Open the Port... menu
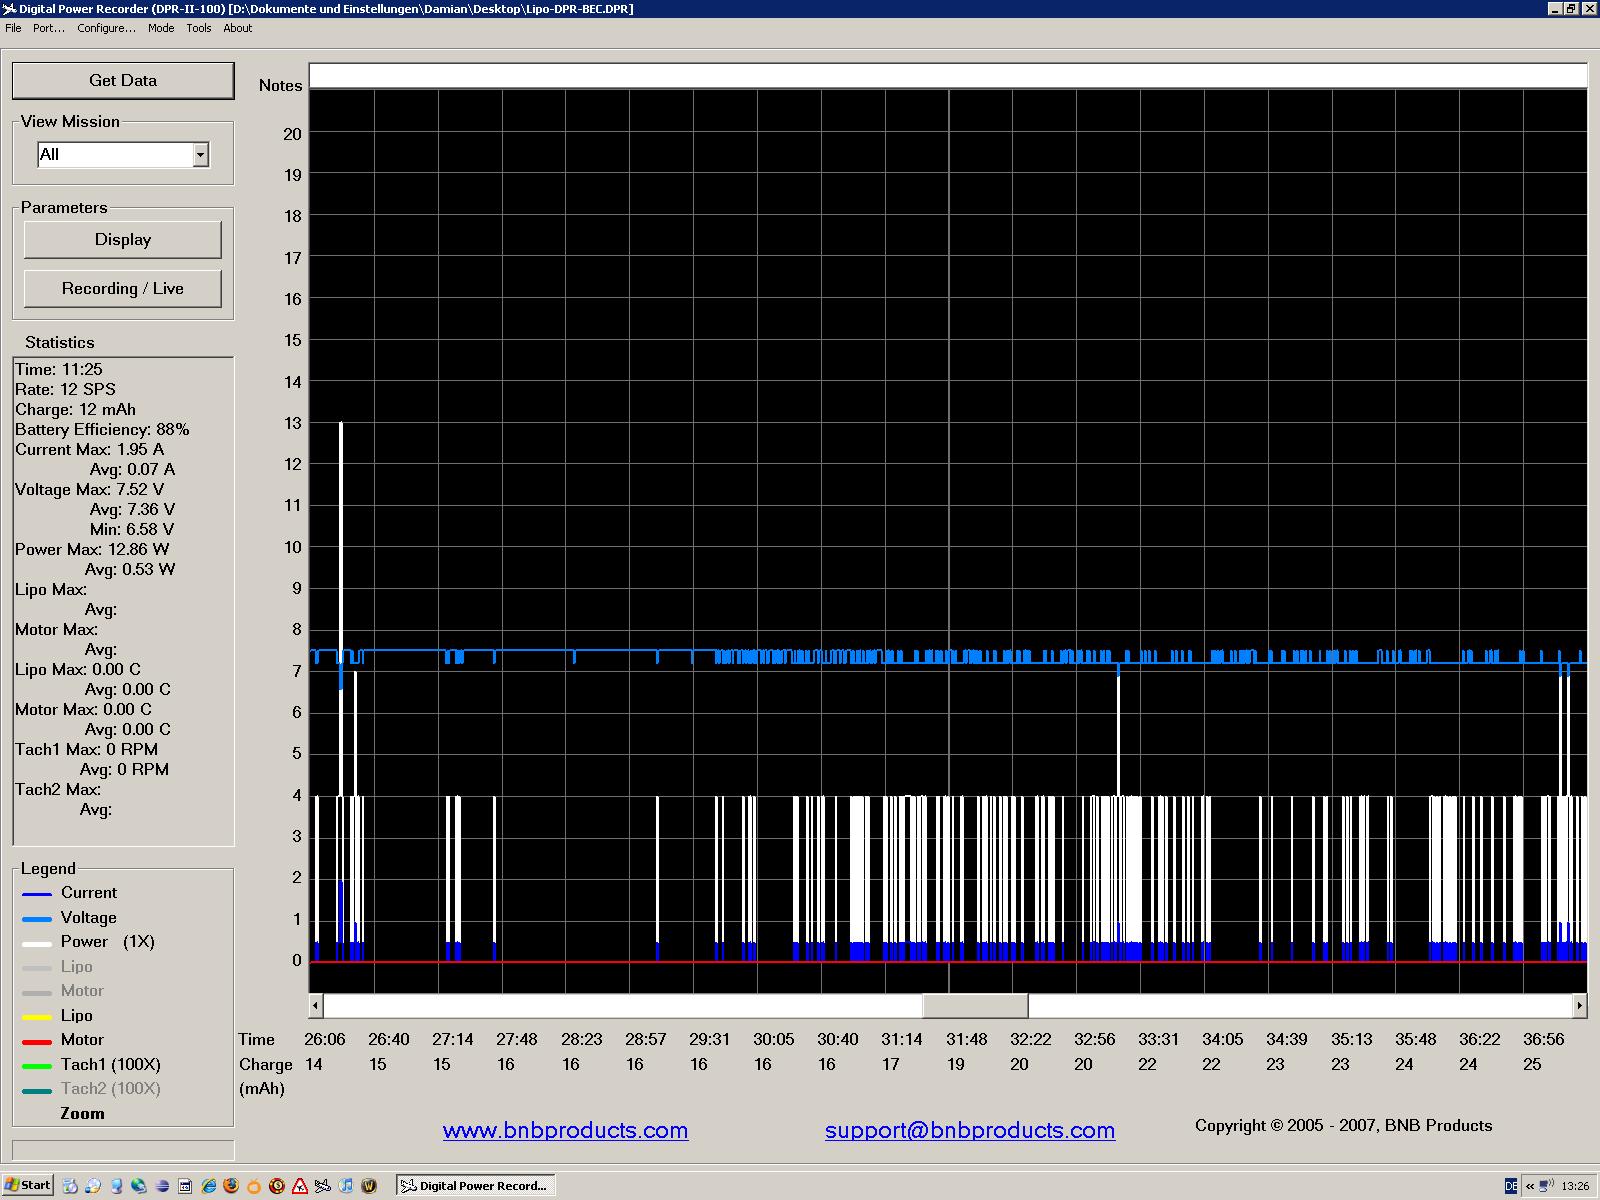Image resolution: width=1600 pixels, height=1200 pixels. [49, 28]
